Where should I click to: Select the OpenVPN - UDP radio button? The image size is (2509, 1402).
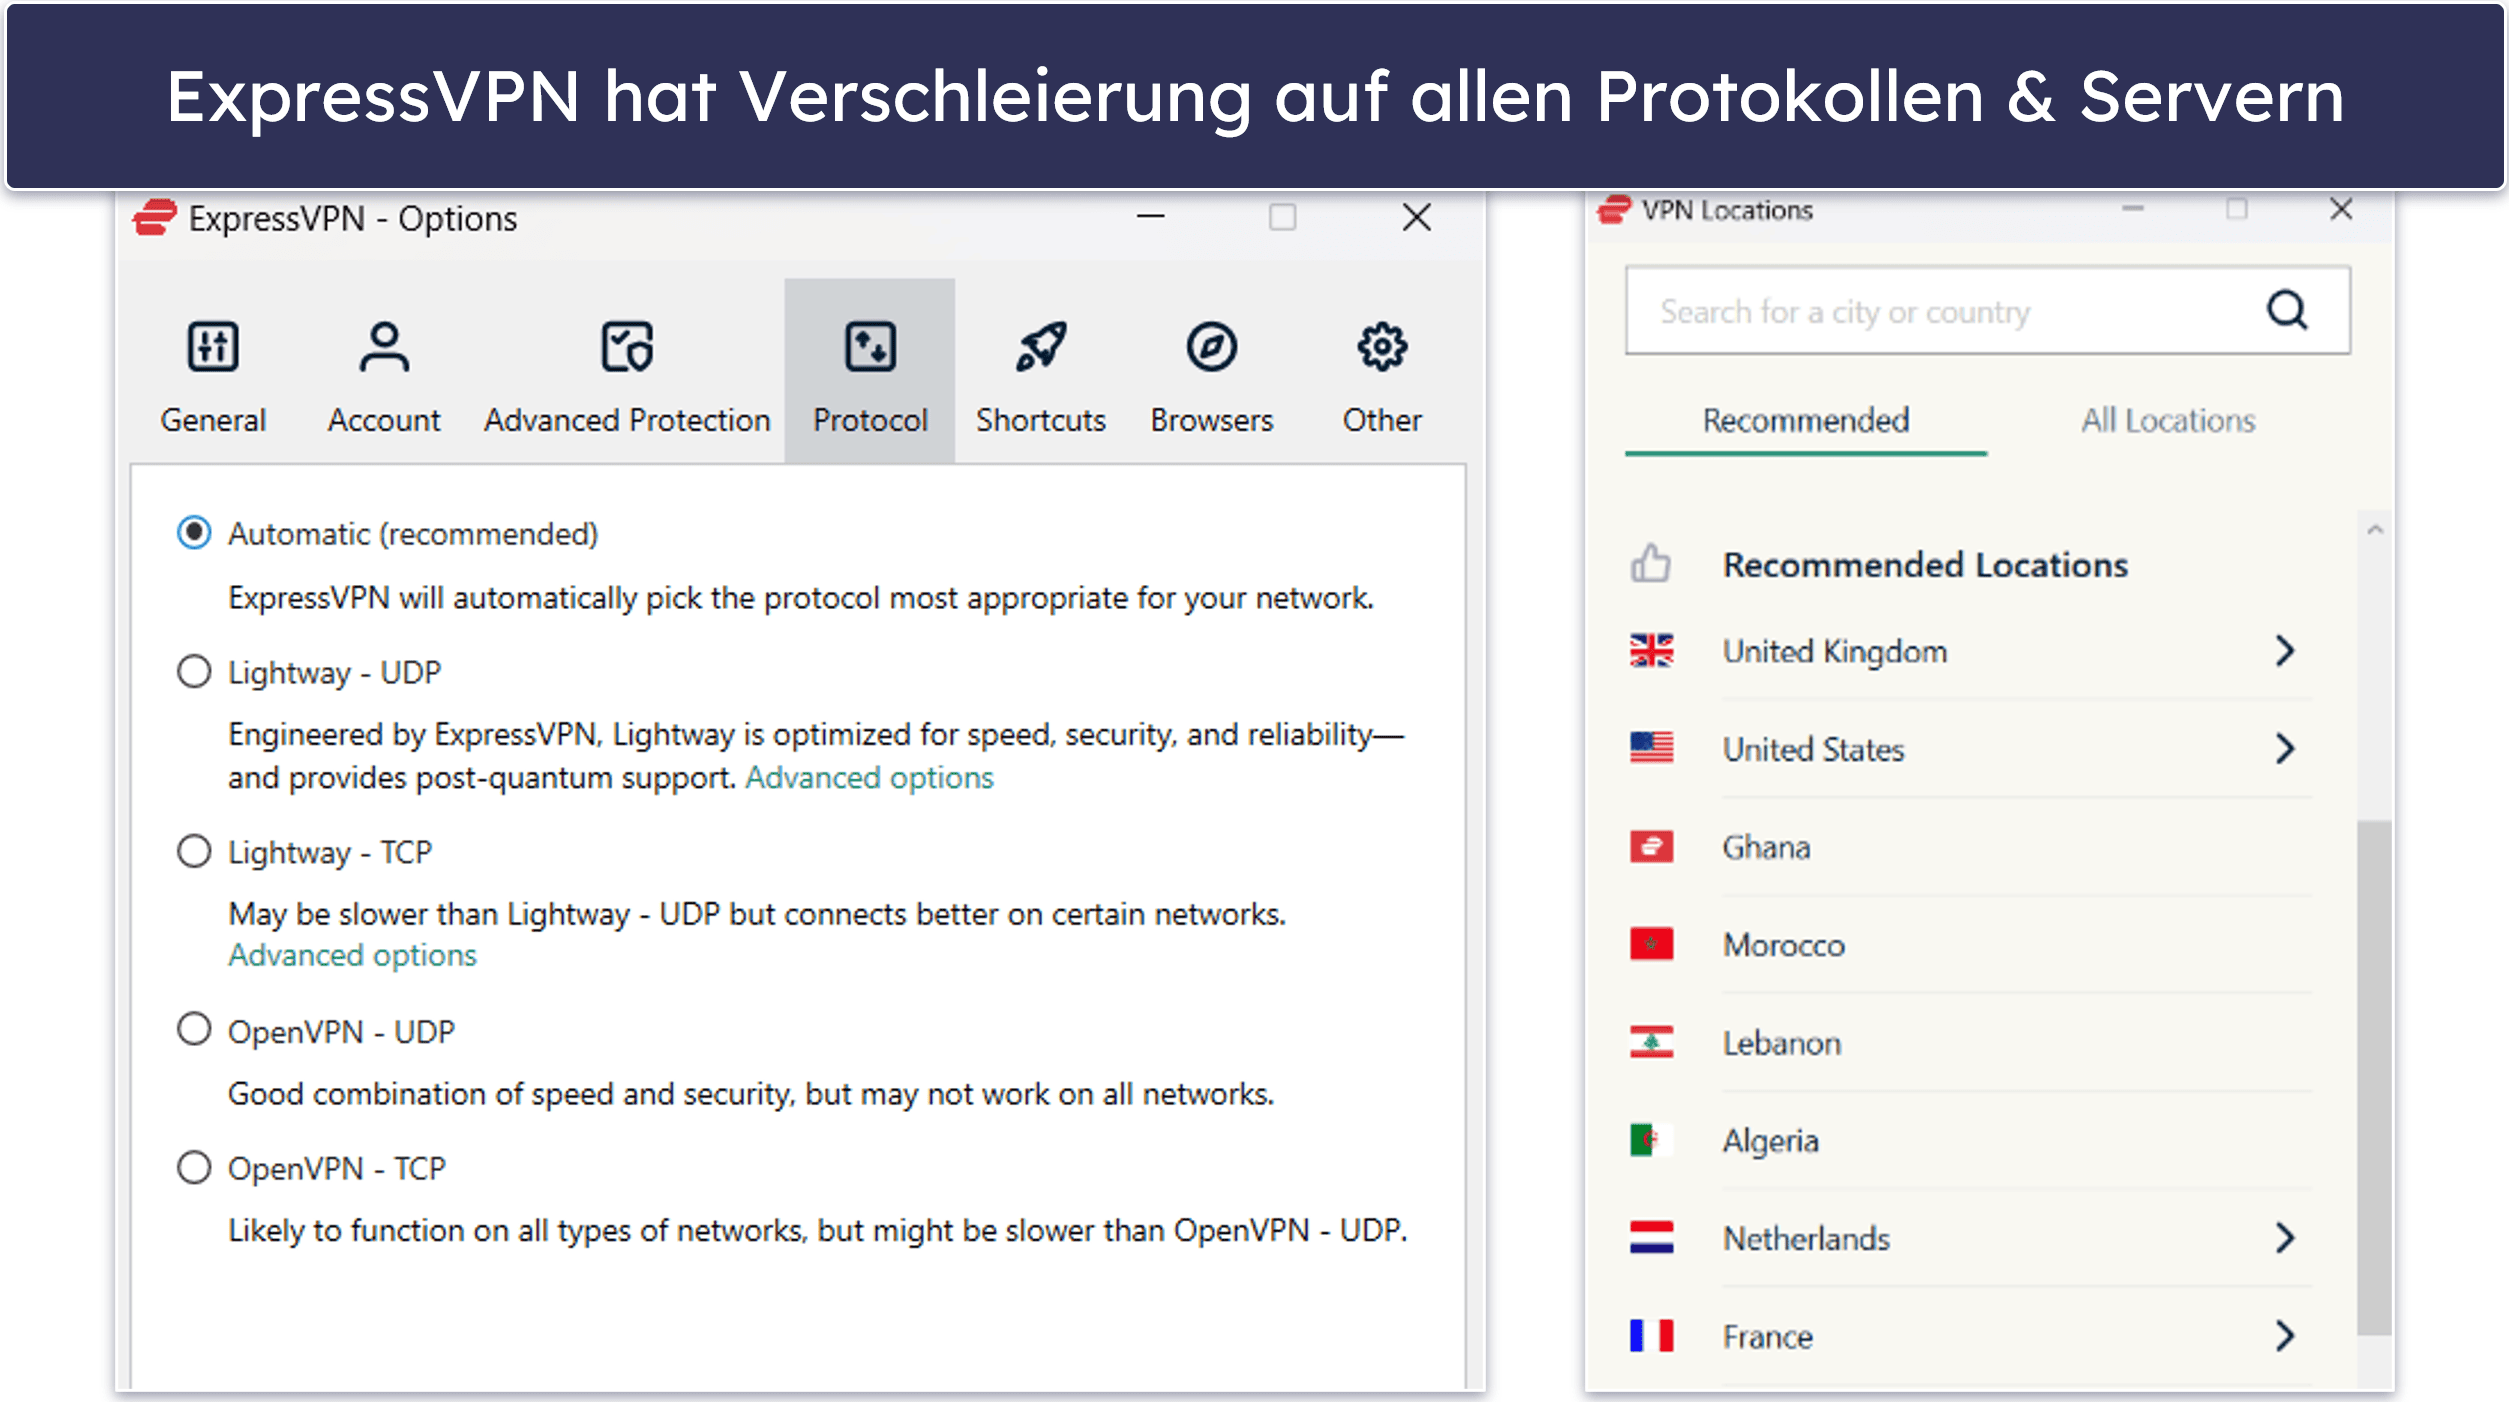194,1029
